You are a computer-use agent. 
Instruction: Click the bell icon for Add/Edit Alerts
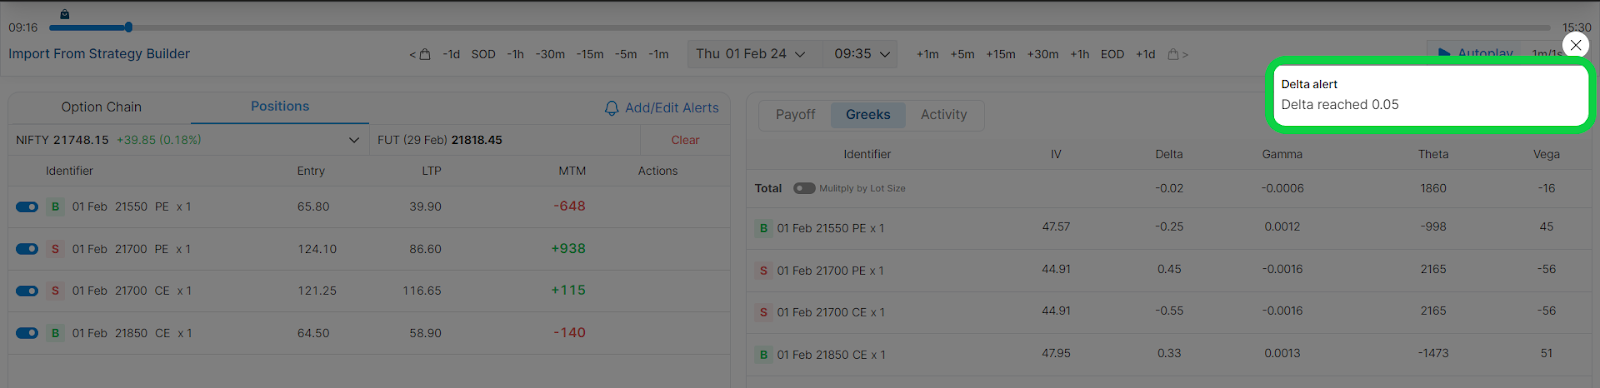(x=612, y=108)
